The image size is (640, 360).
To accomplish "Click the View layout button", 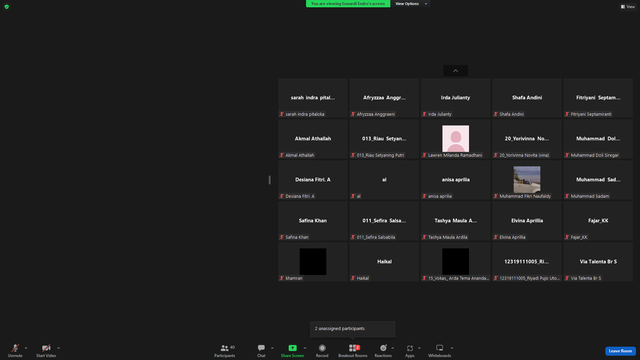I will 628,7.
